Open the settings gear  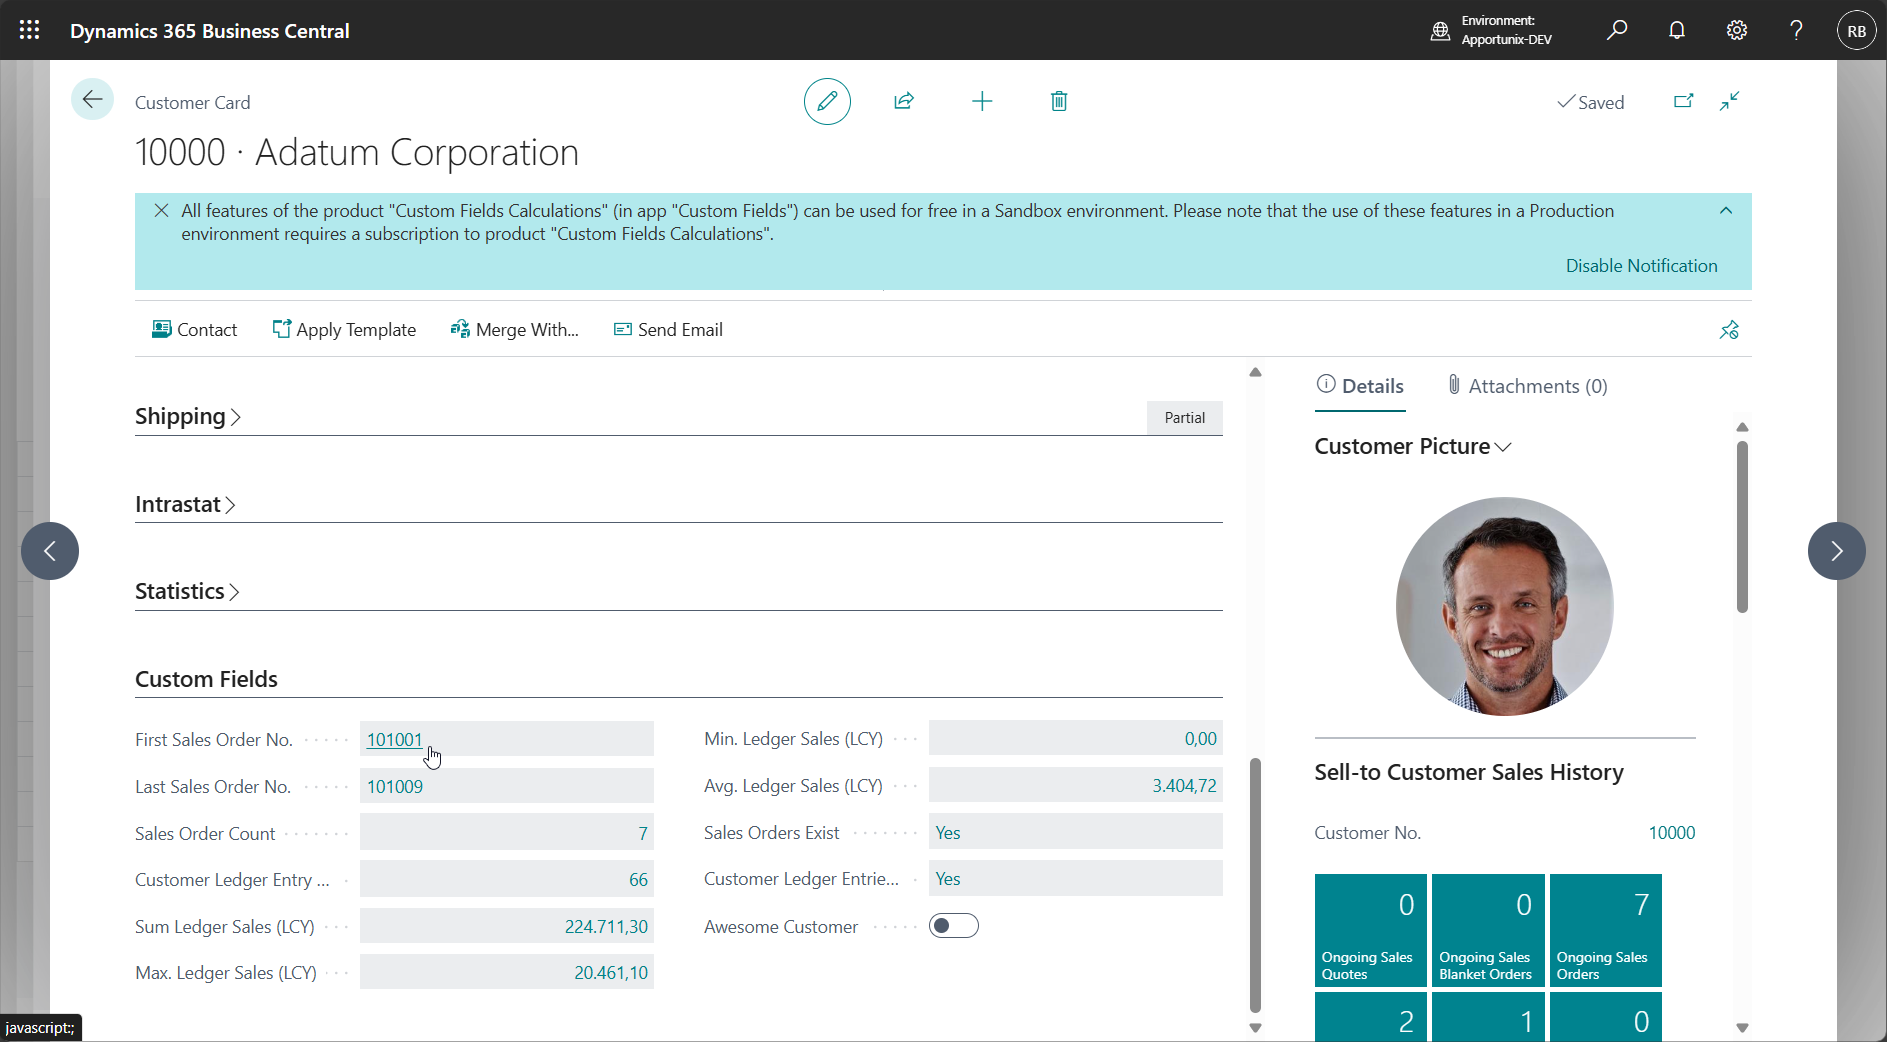(1737, 30)
